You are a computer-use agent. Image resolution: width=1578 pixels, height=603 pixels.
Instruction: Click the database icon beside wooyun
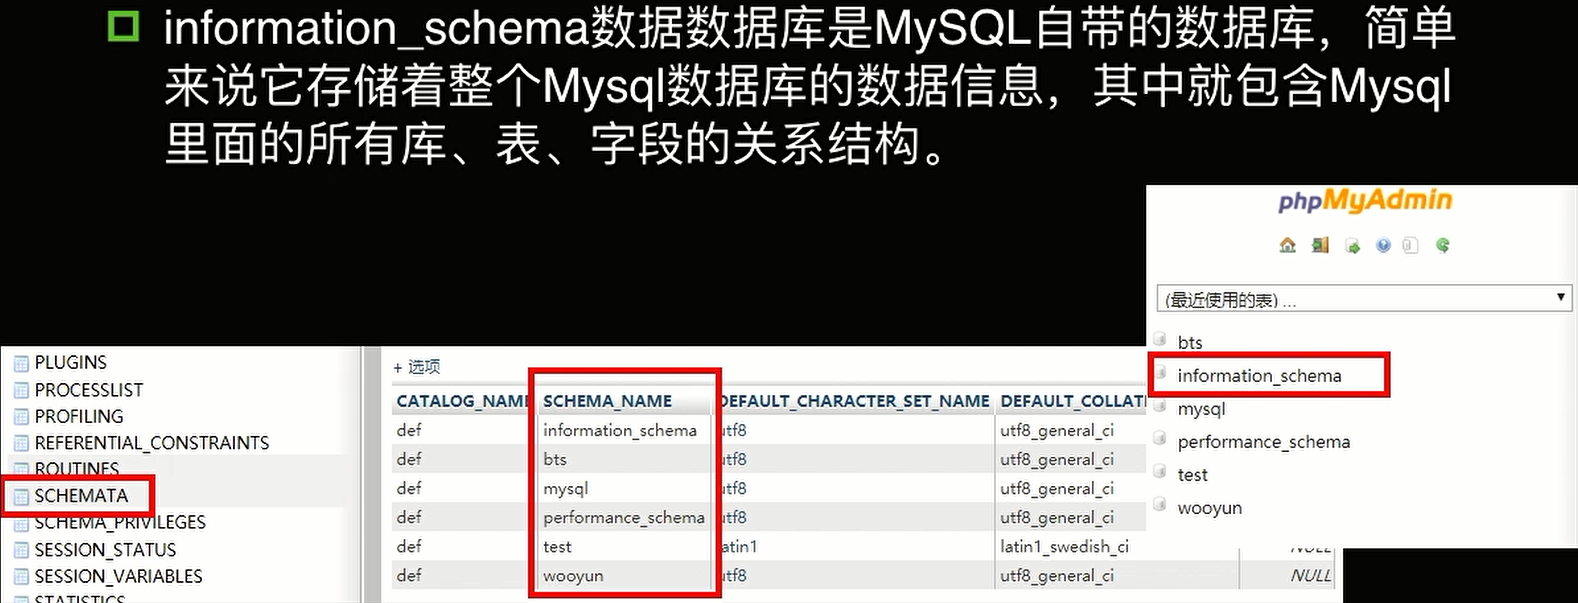(x=1160, y=504)
